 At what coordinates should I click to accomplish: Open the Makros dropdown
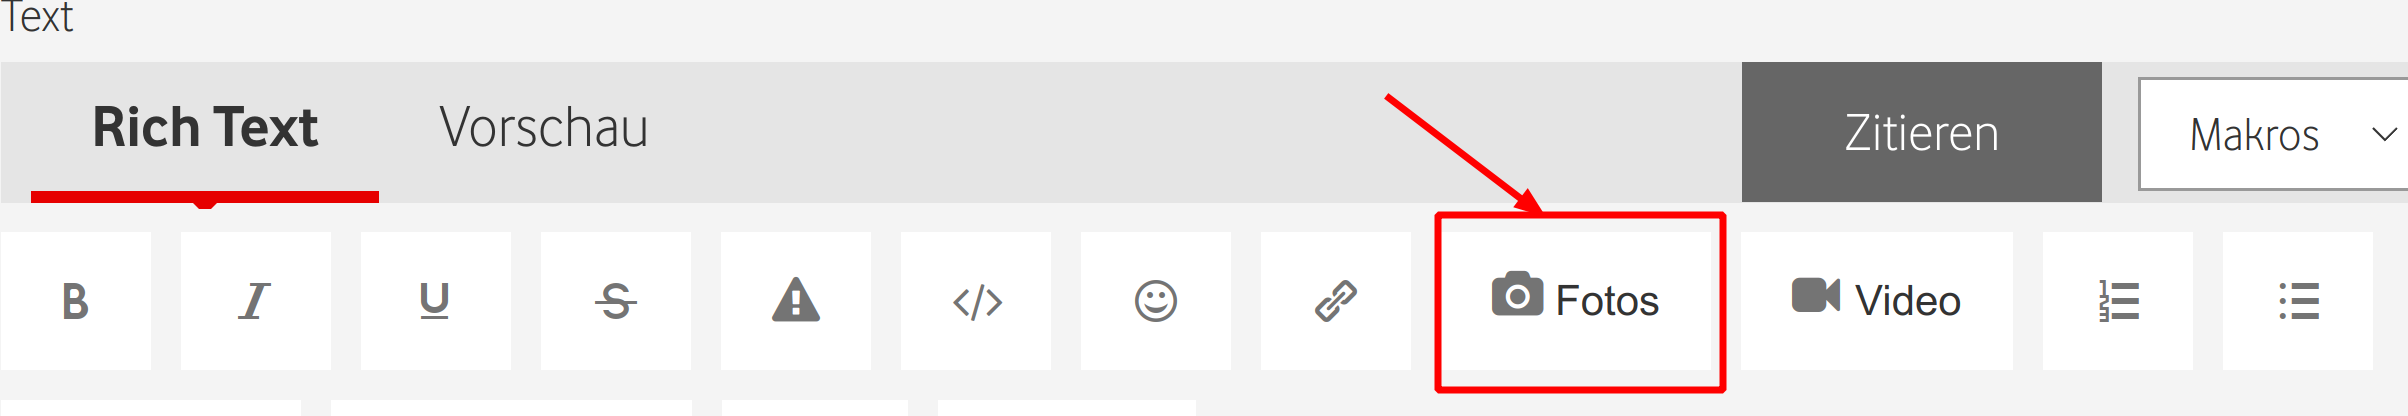2273,134
